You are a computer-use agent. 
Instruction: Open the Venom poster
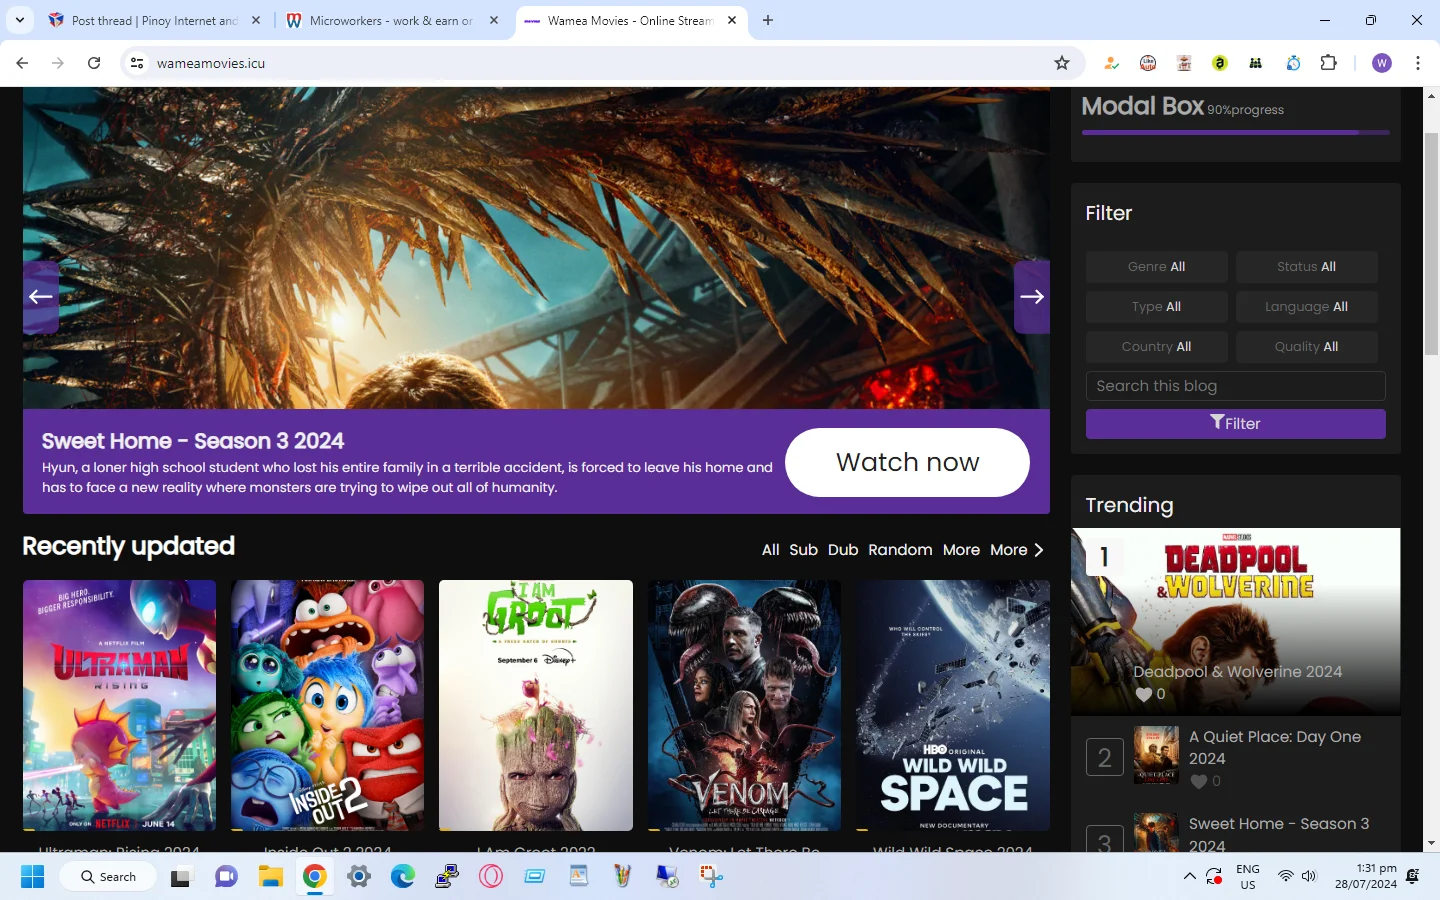click(744, 705)
